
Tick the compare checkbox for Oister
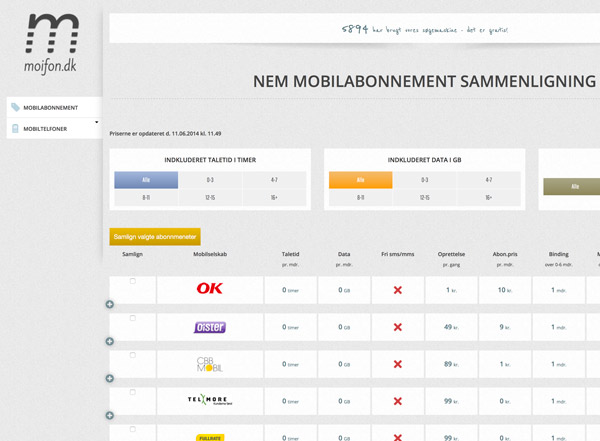[132, 318]
